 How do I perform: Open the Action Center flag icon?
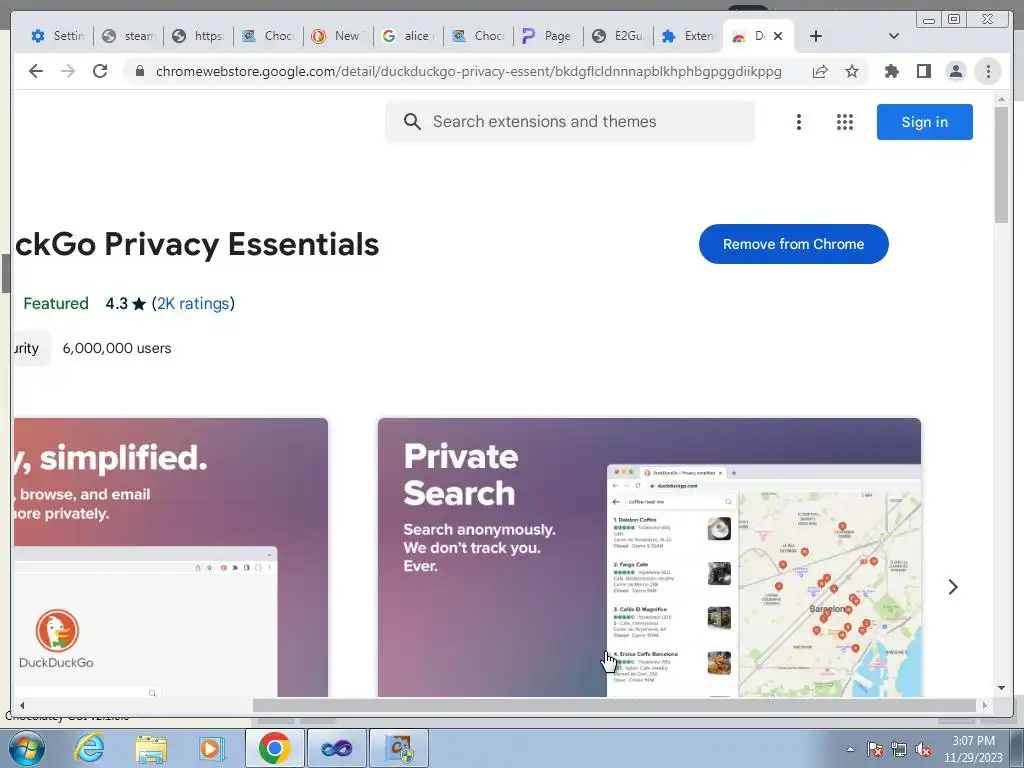875,749
